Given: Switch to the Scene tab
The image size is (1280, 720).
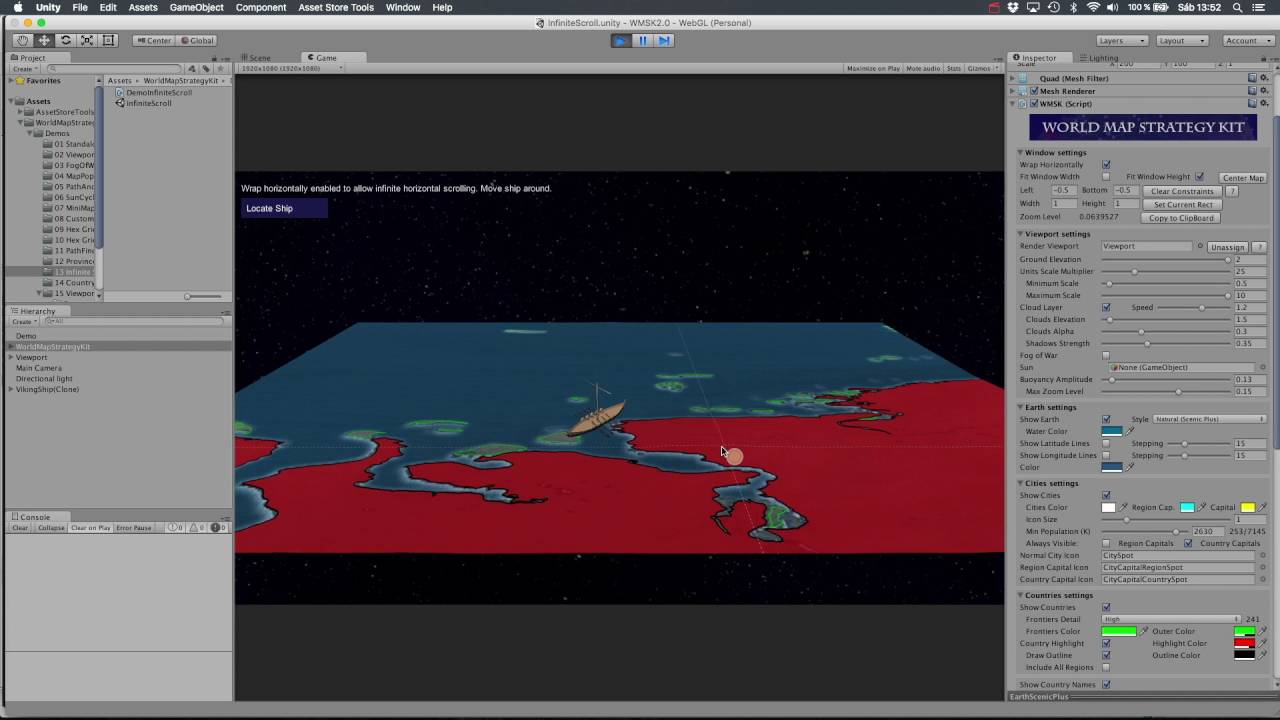Looking at the screenshot, I should [x=259, y=58].
